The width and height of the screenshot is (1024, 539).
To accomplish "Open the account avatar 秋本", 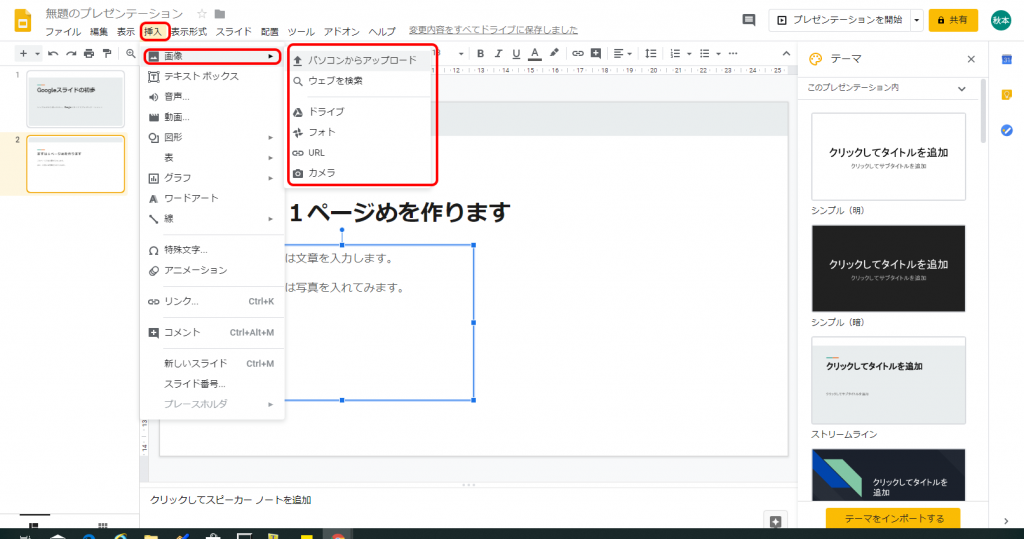I will coord(1000,20).
